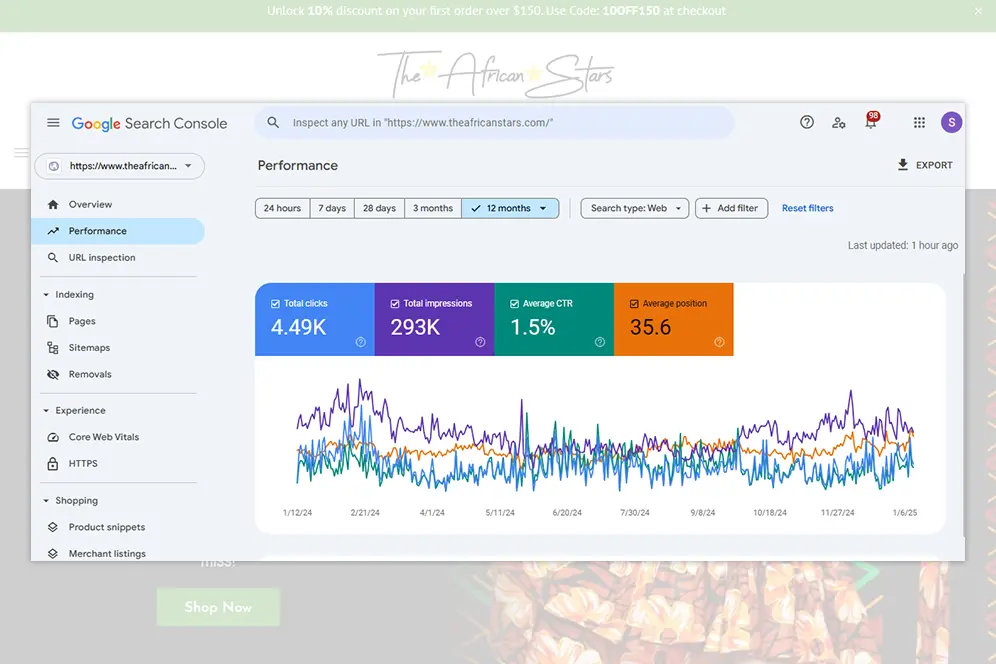The image size is (996, 664).
Task: Click the help icon on Average position card
Action: 719,342
